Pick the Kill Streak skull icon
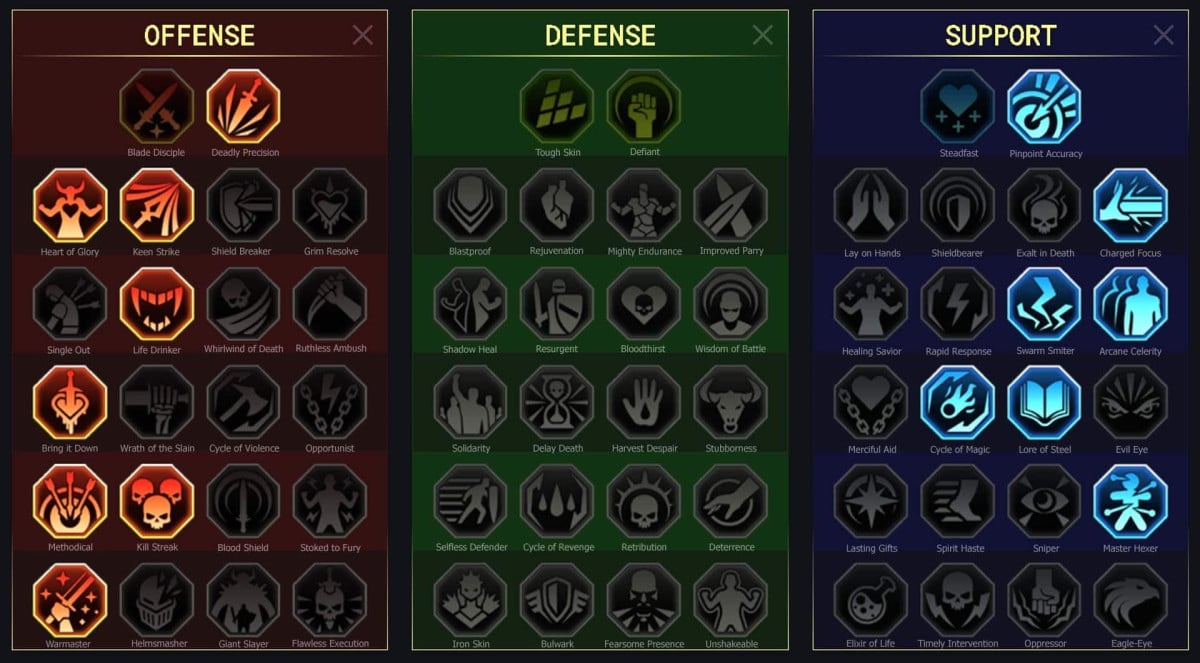The image size is (1200, 663). [x=157, y=501]
